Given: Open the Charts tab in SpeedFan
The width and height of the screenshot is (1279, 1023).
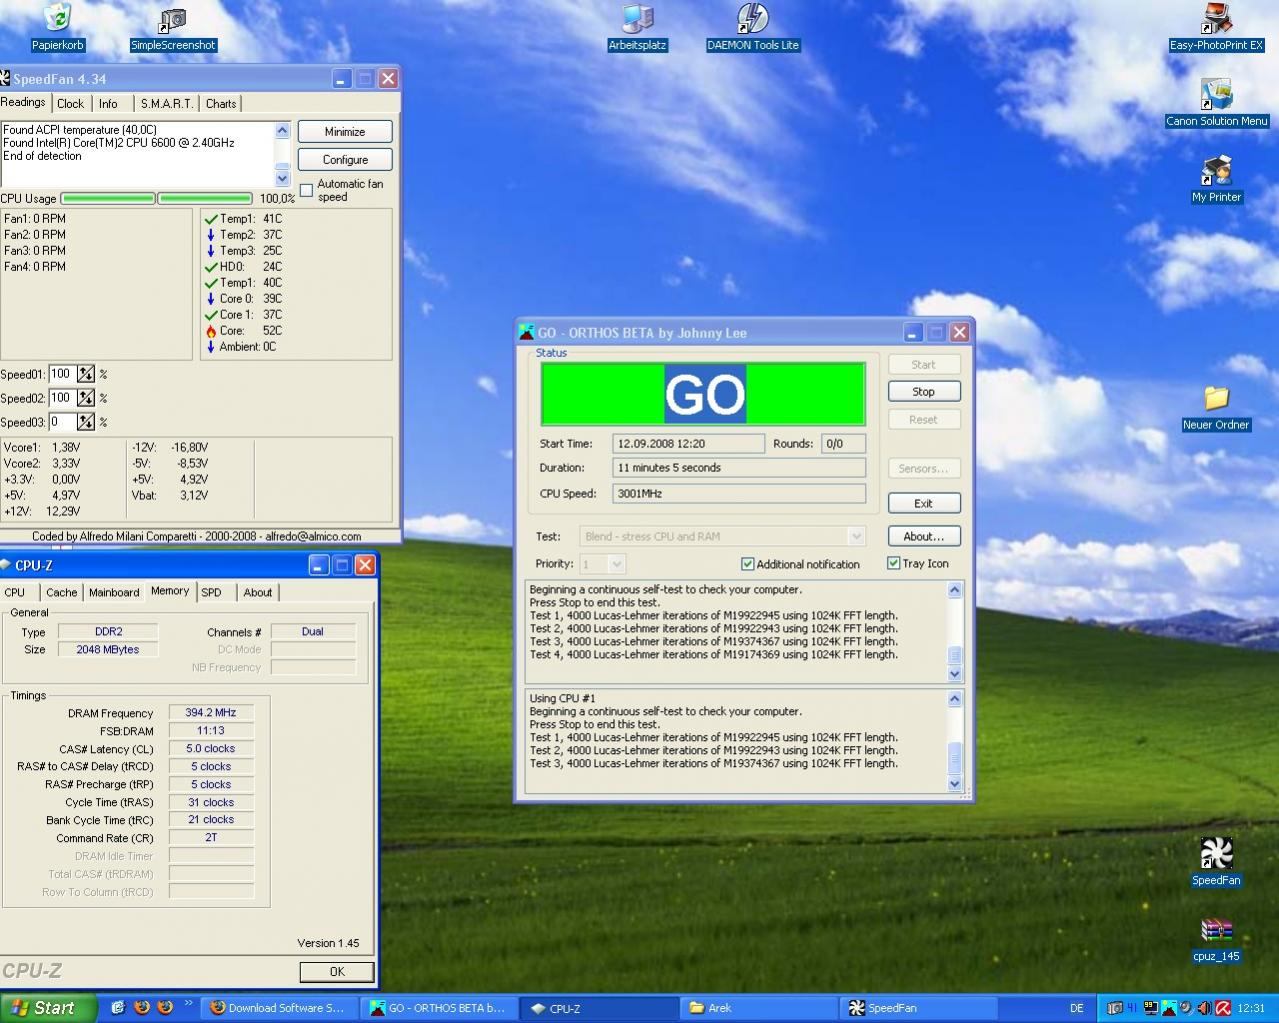Looking at the screenshot, I should [x=221, y=104].
